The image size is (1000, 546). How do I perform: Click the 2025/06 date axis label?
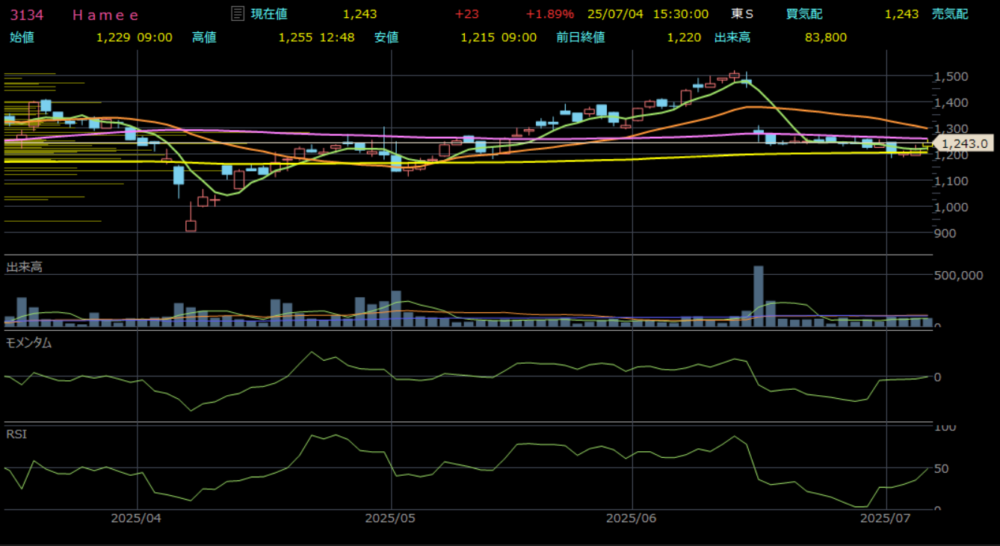pos(631,519)
